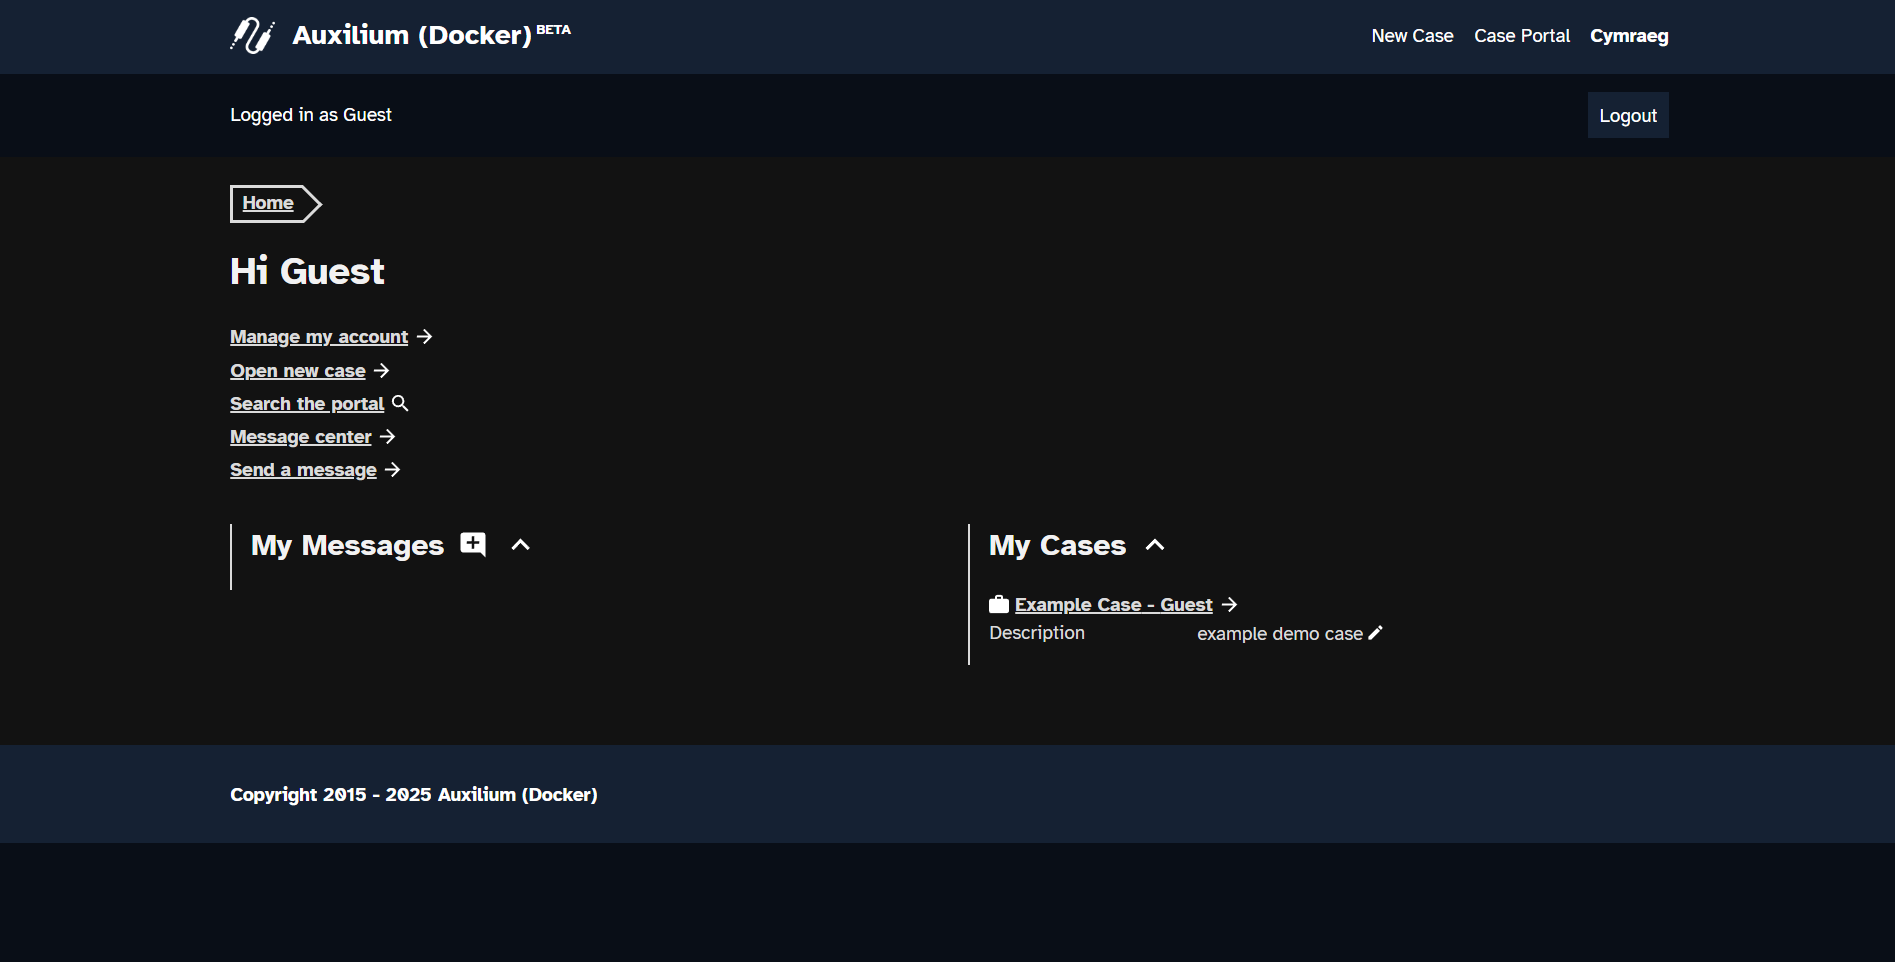Click the briefcase icon beside Example Case - Guest
Image resolution: width=1895 pixels, height=962 pixels.
point(998,603)
